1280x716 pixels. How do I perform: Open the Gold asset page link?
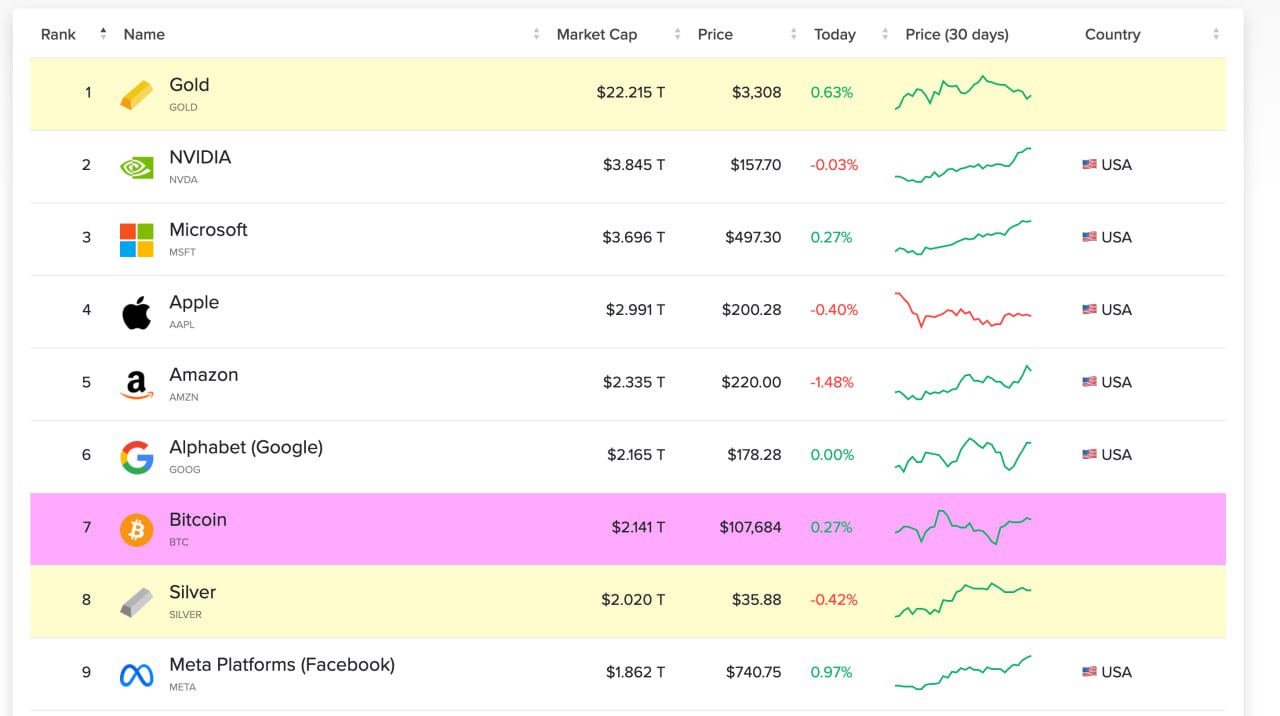[189, 85]
